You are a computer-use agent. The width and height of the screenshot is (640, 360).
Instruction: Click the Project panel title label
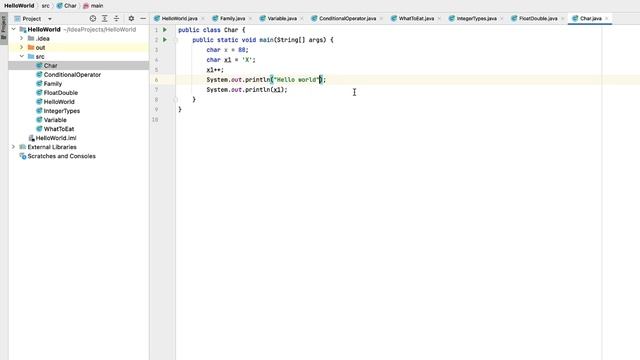[31, 19]
